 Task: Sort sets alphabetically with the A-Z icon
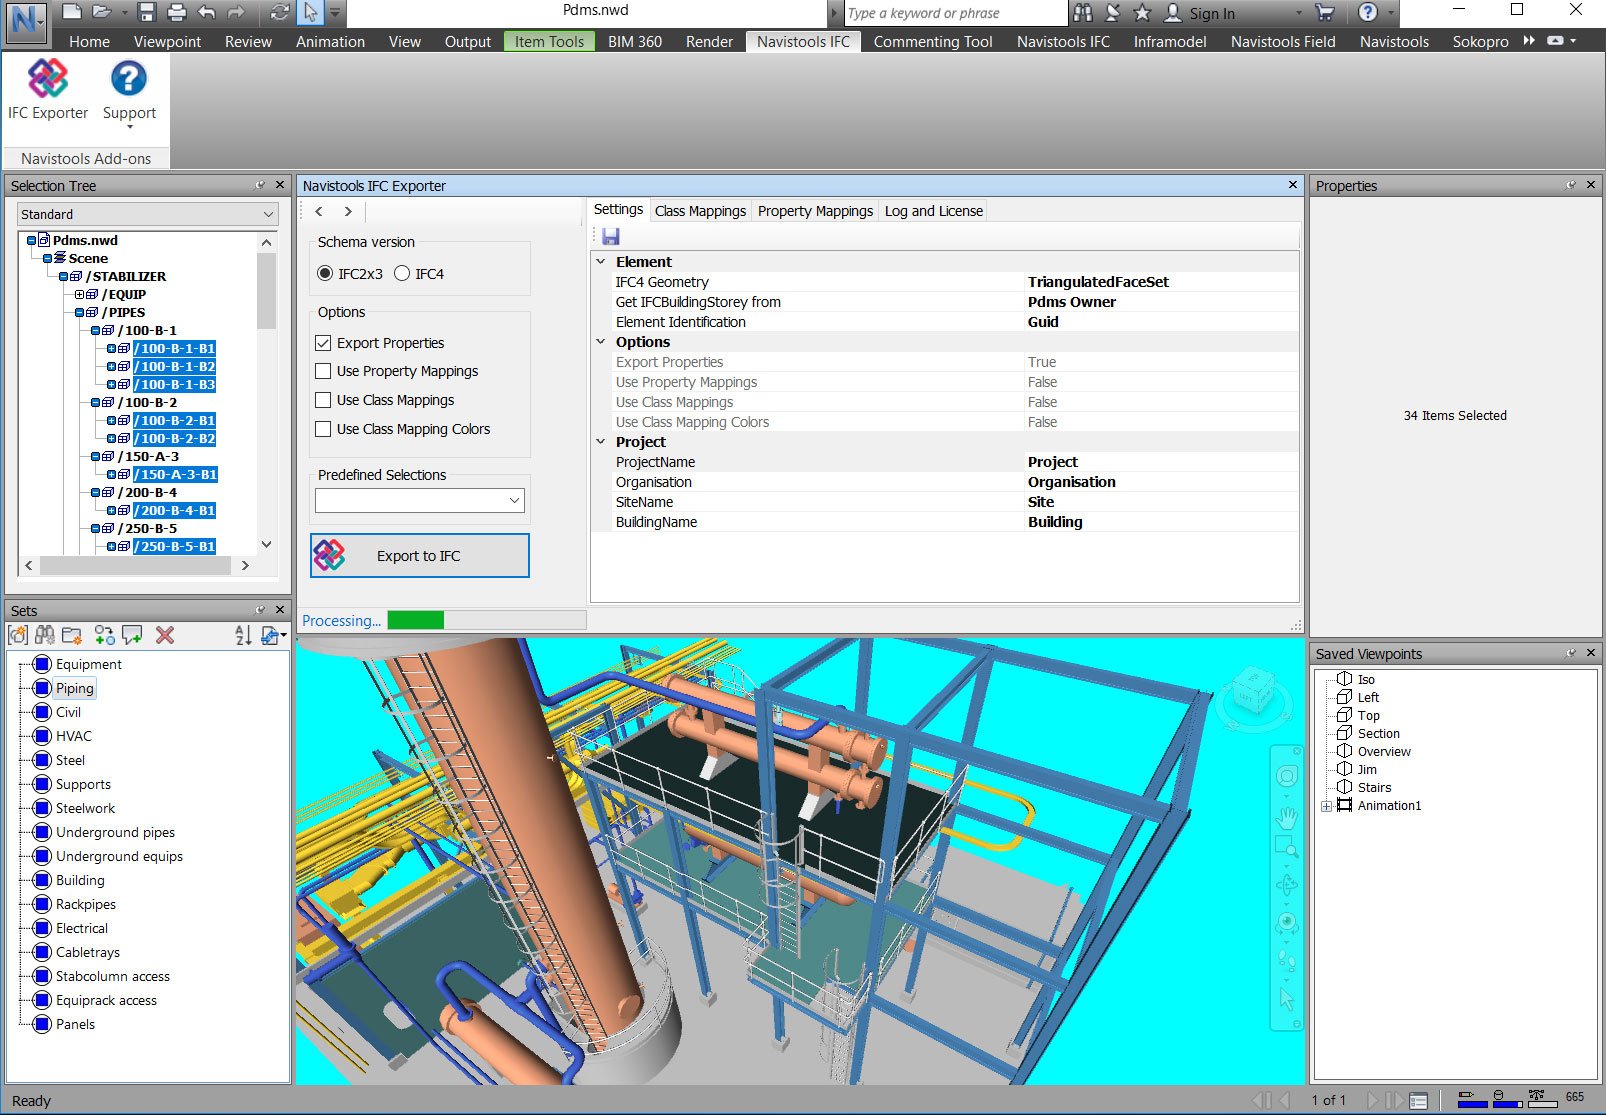(x=243, y=635)
